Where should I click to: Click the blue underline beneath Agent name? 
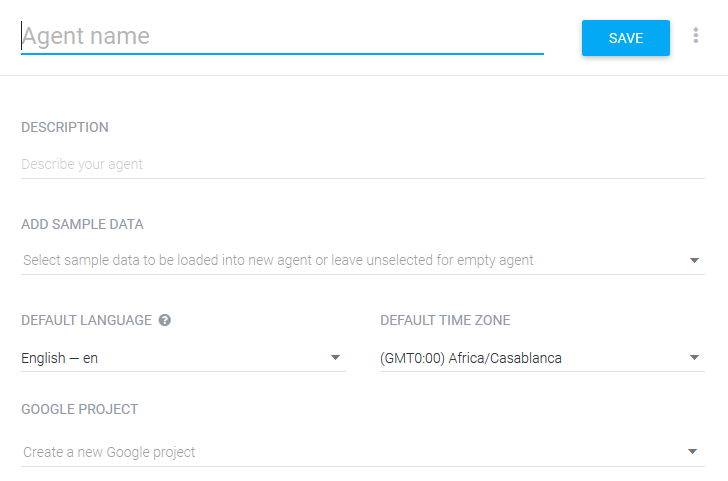pyautogui.click(x=282, y=54)
